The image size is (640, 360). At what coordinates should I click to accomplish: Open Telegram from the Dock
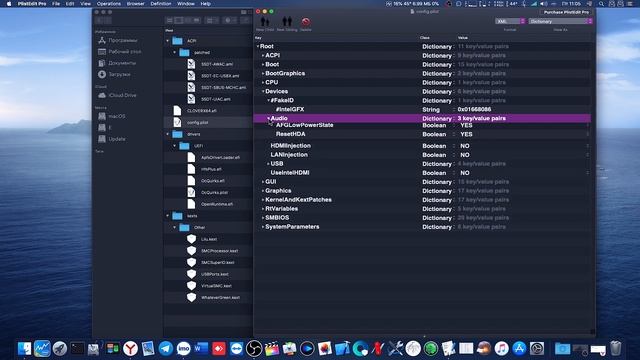click(x=165, y=349)
